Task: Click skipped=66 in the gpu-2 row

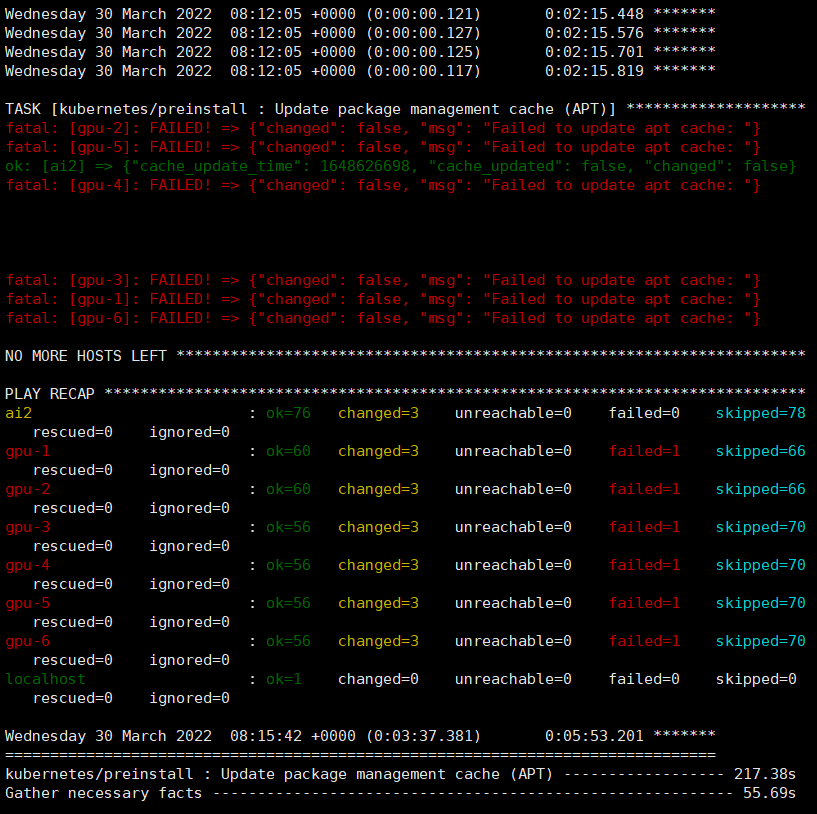Action: pos(761,489)
